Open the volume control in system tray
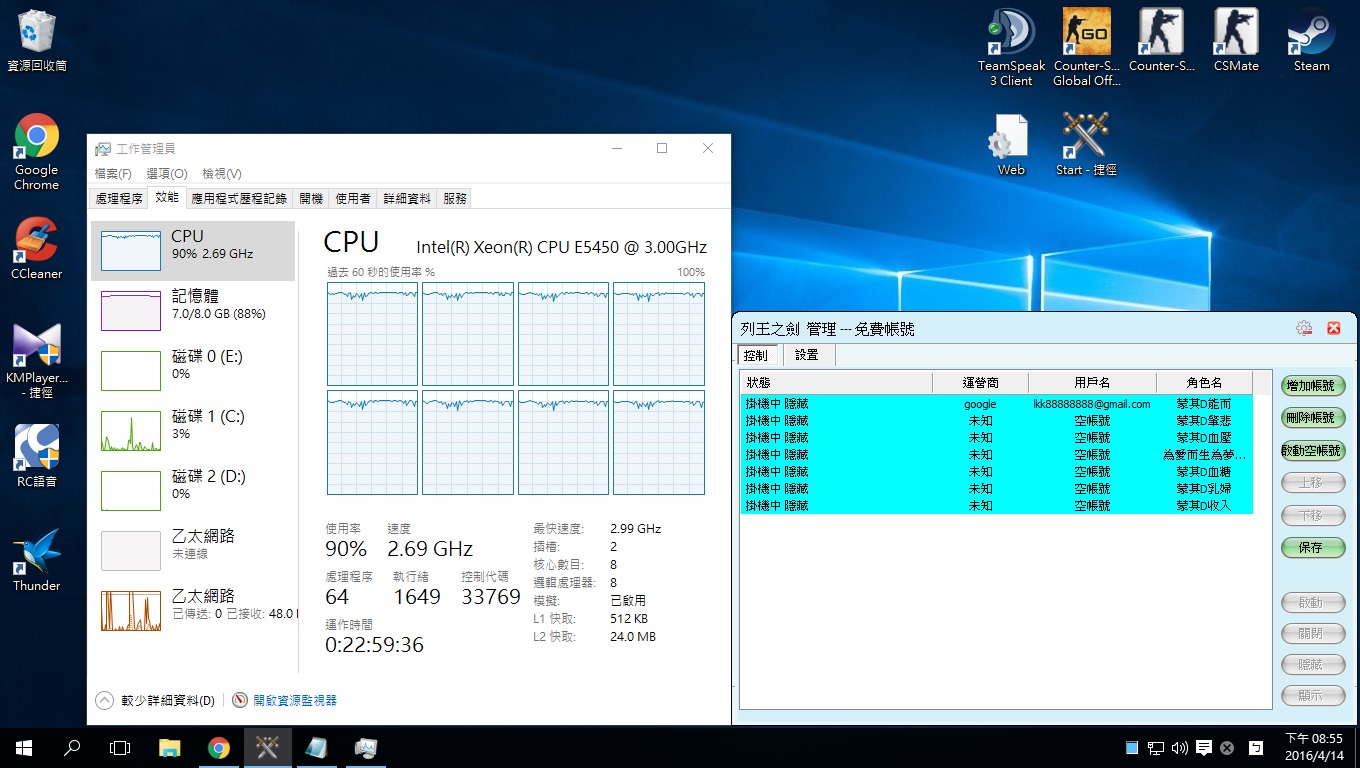 tap(1180, 748)
